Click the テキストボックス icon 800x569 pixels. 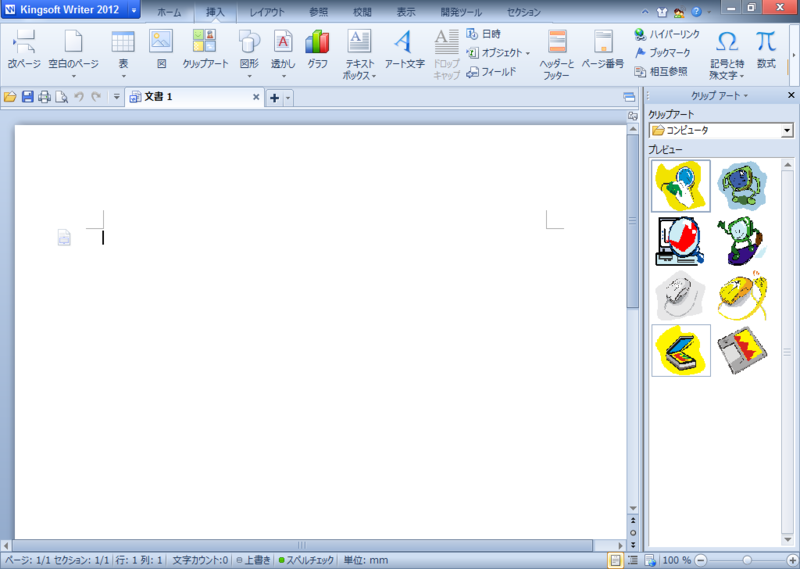click(360, 54)
